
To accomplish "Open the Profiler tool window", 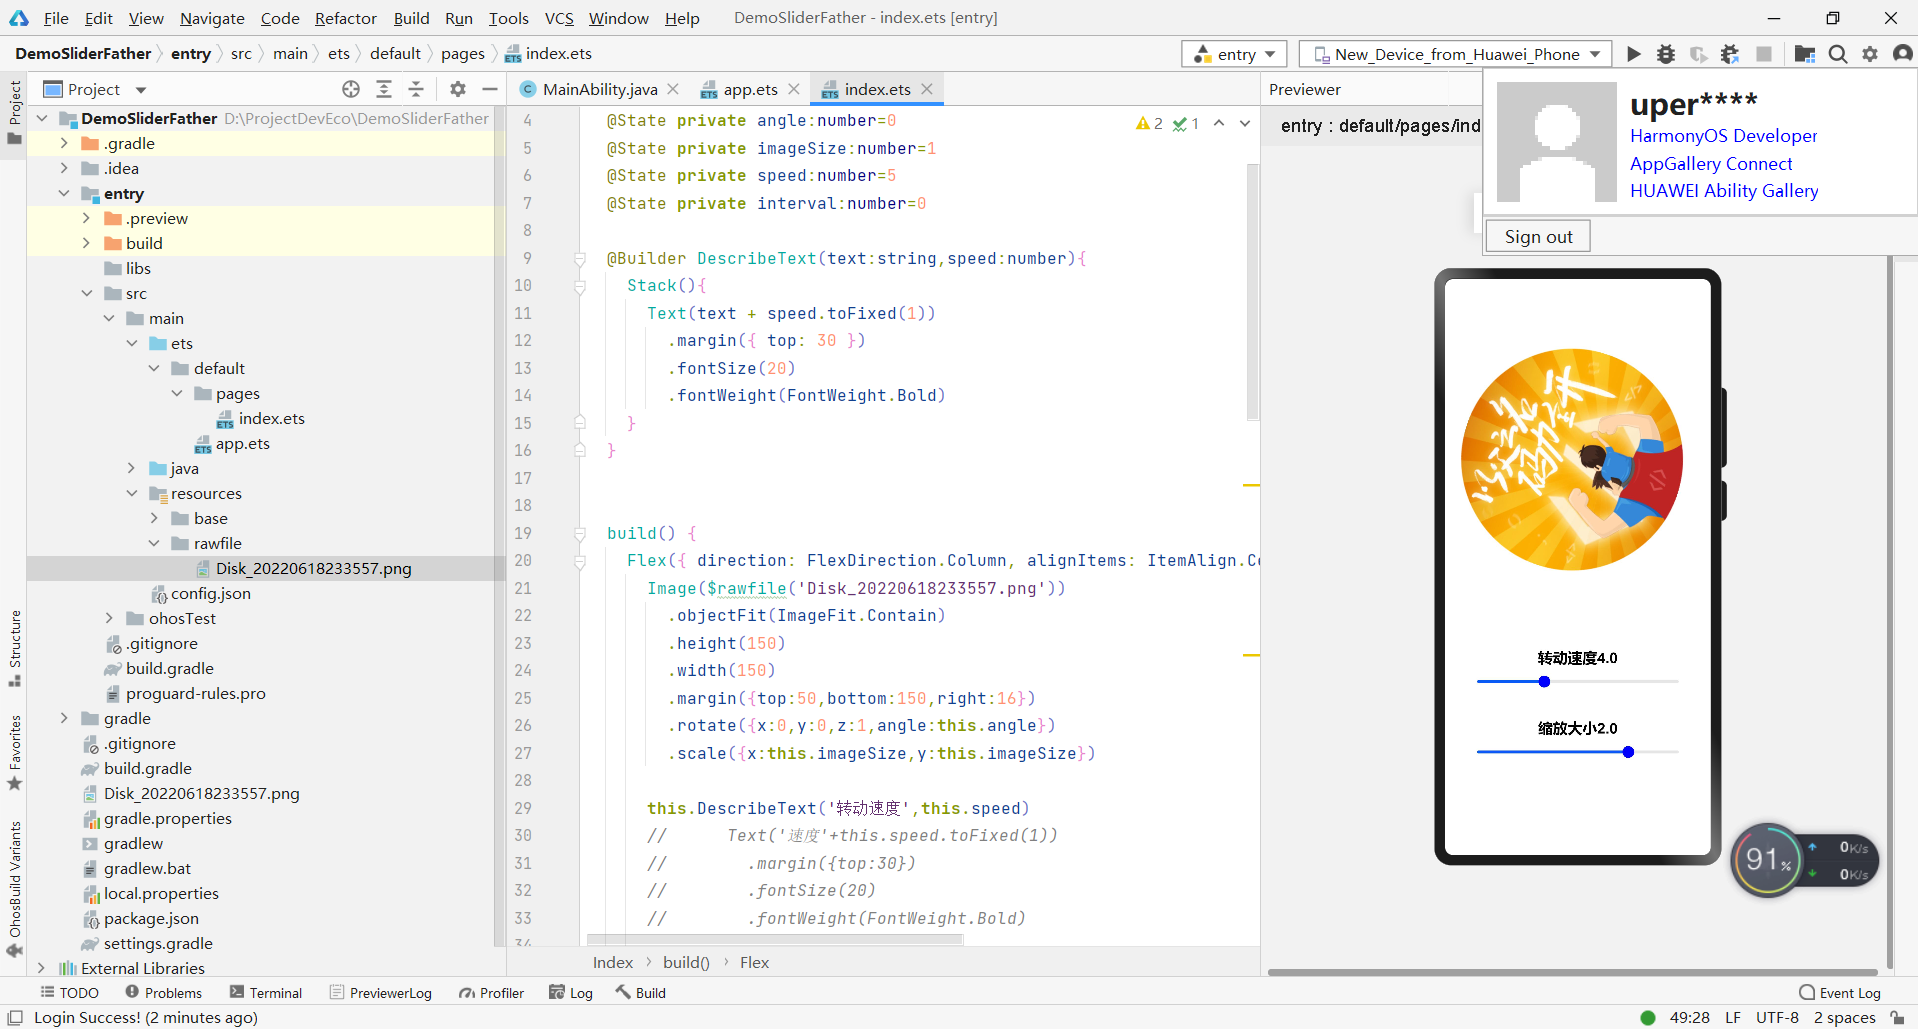I will point(491,992).
